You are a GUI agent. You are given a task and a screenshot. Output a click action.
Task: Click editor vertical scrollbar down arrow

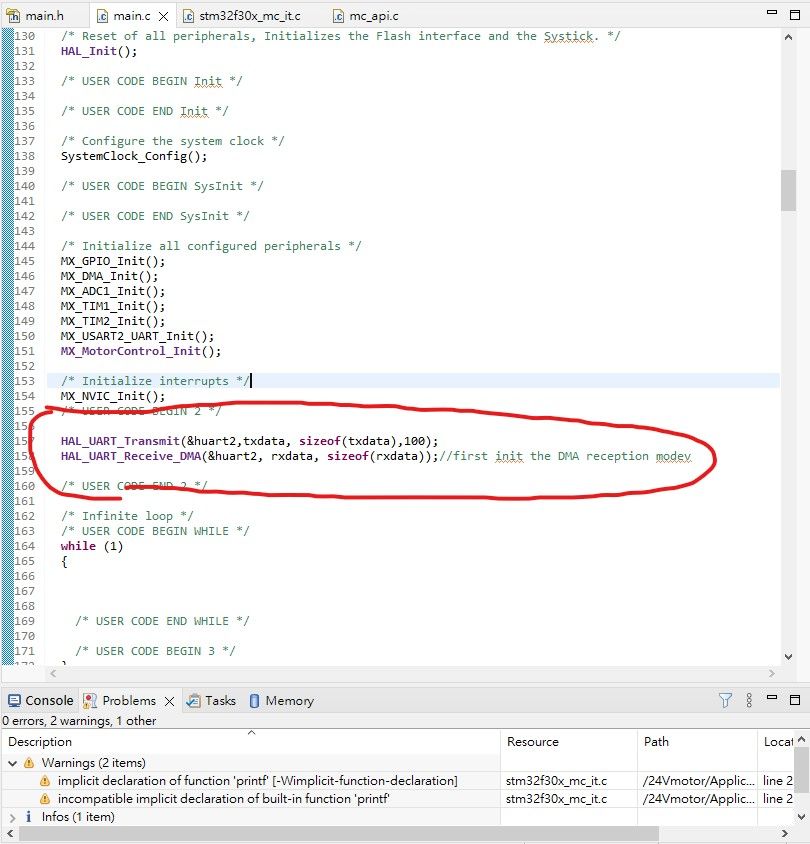coord(788,656)
